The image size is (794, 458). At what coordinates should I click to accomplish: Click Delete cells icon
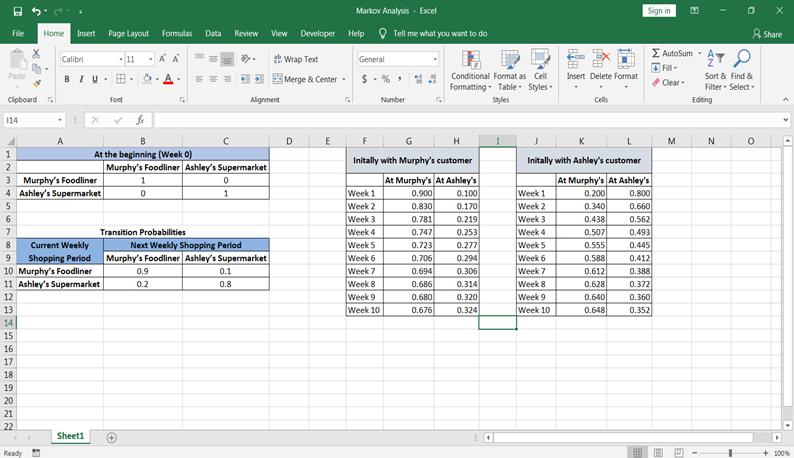tap(601, 60)
